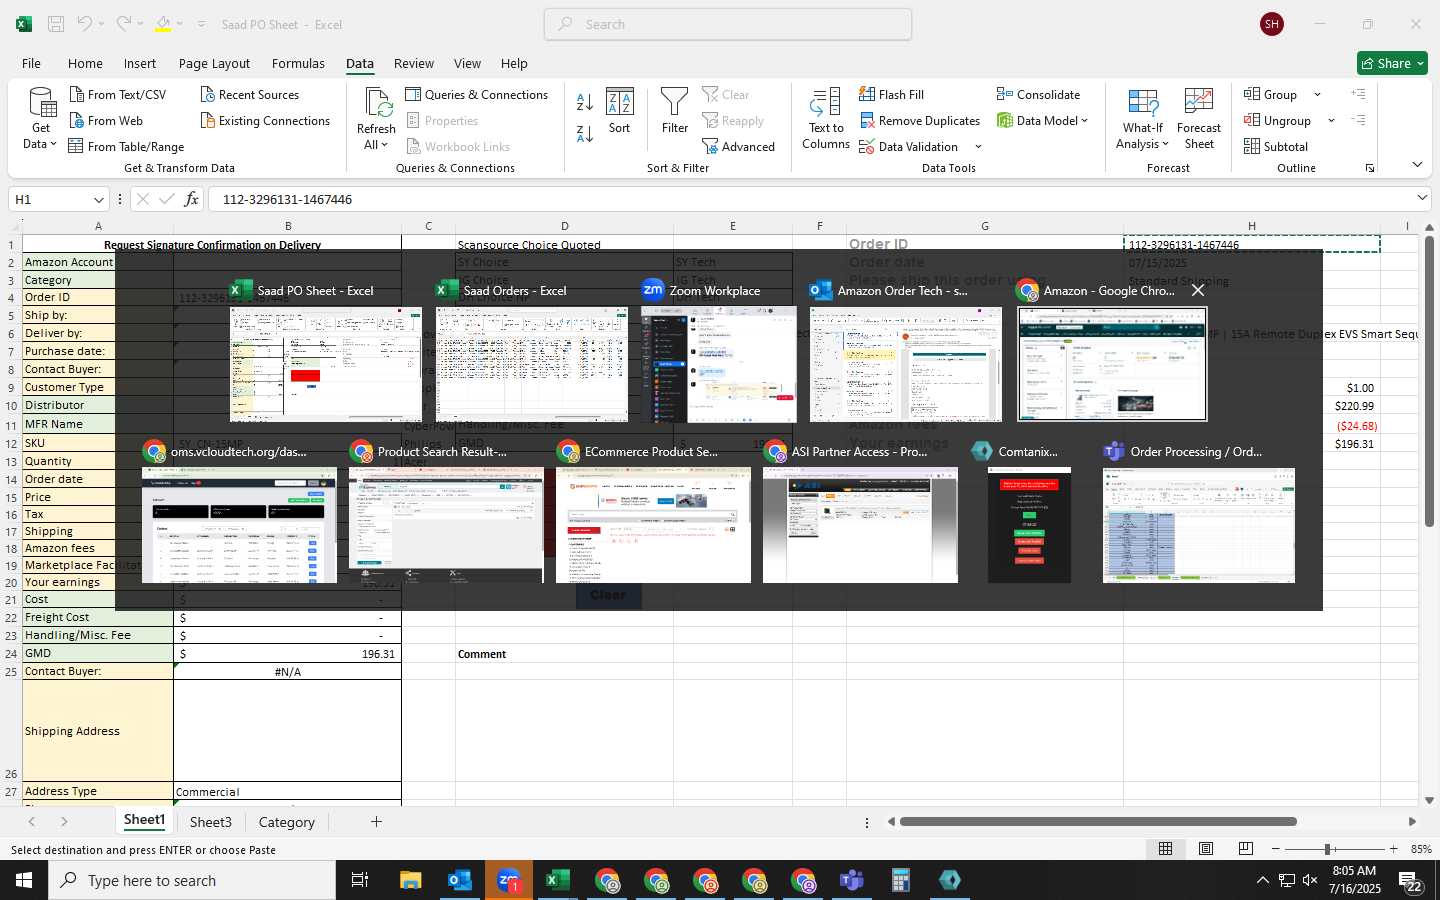Open the Get Data menu

[40, 120]
